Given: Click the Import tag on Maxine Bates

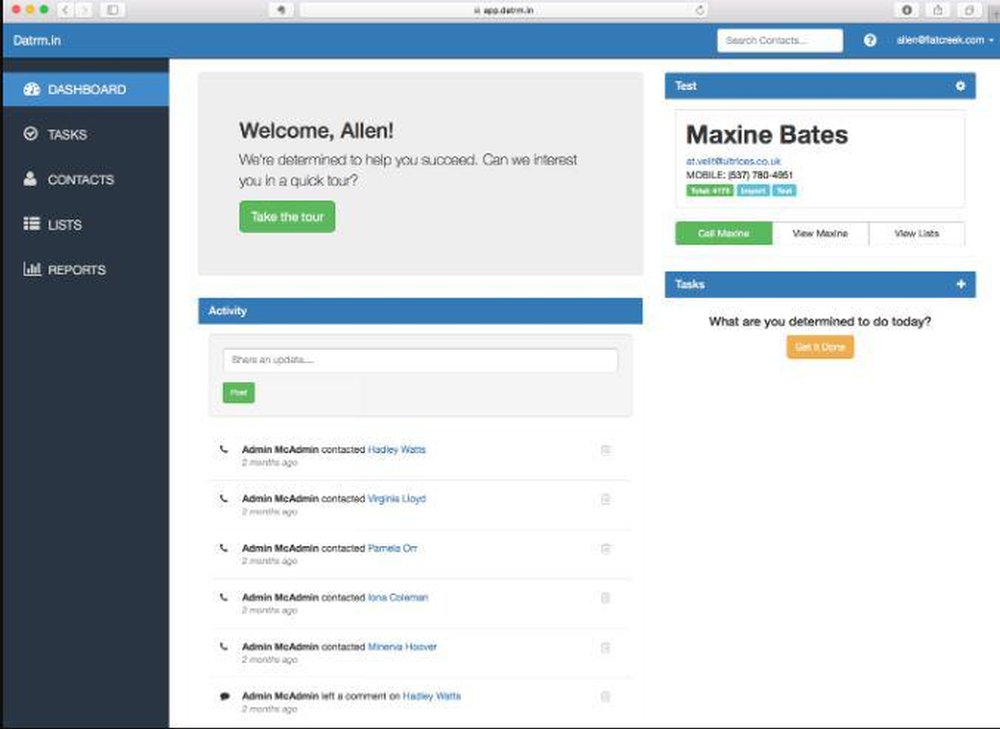Looking at the screenshot, I should point(753,191).
